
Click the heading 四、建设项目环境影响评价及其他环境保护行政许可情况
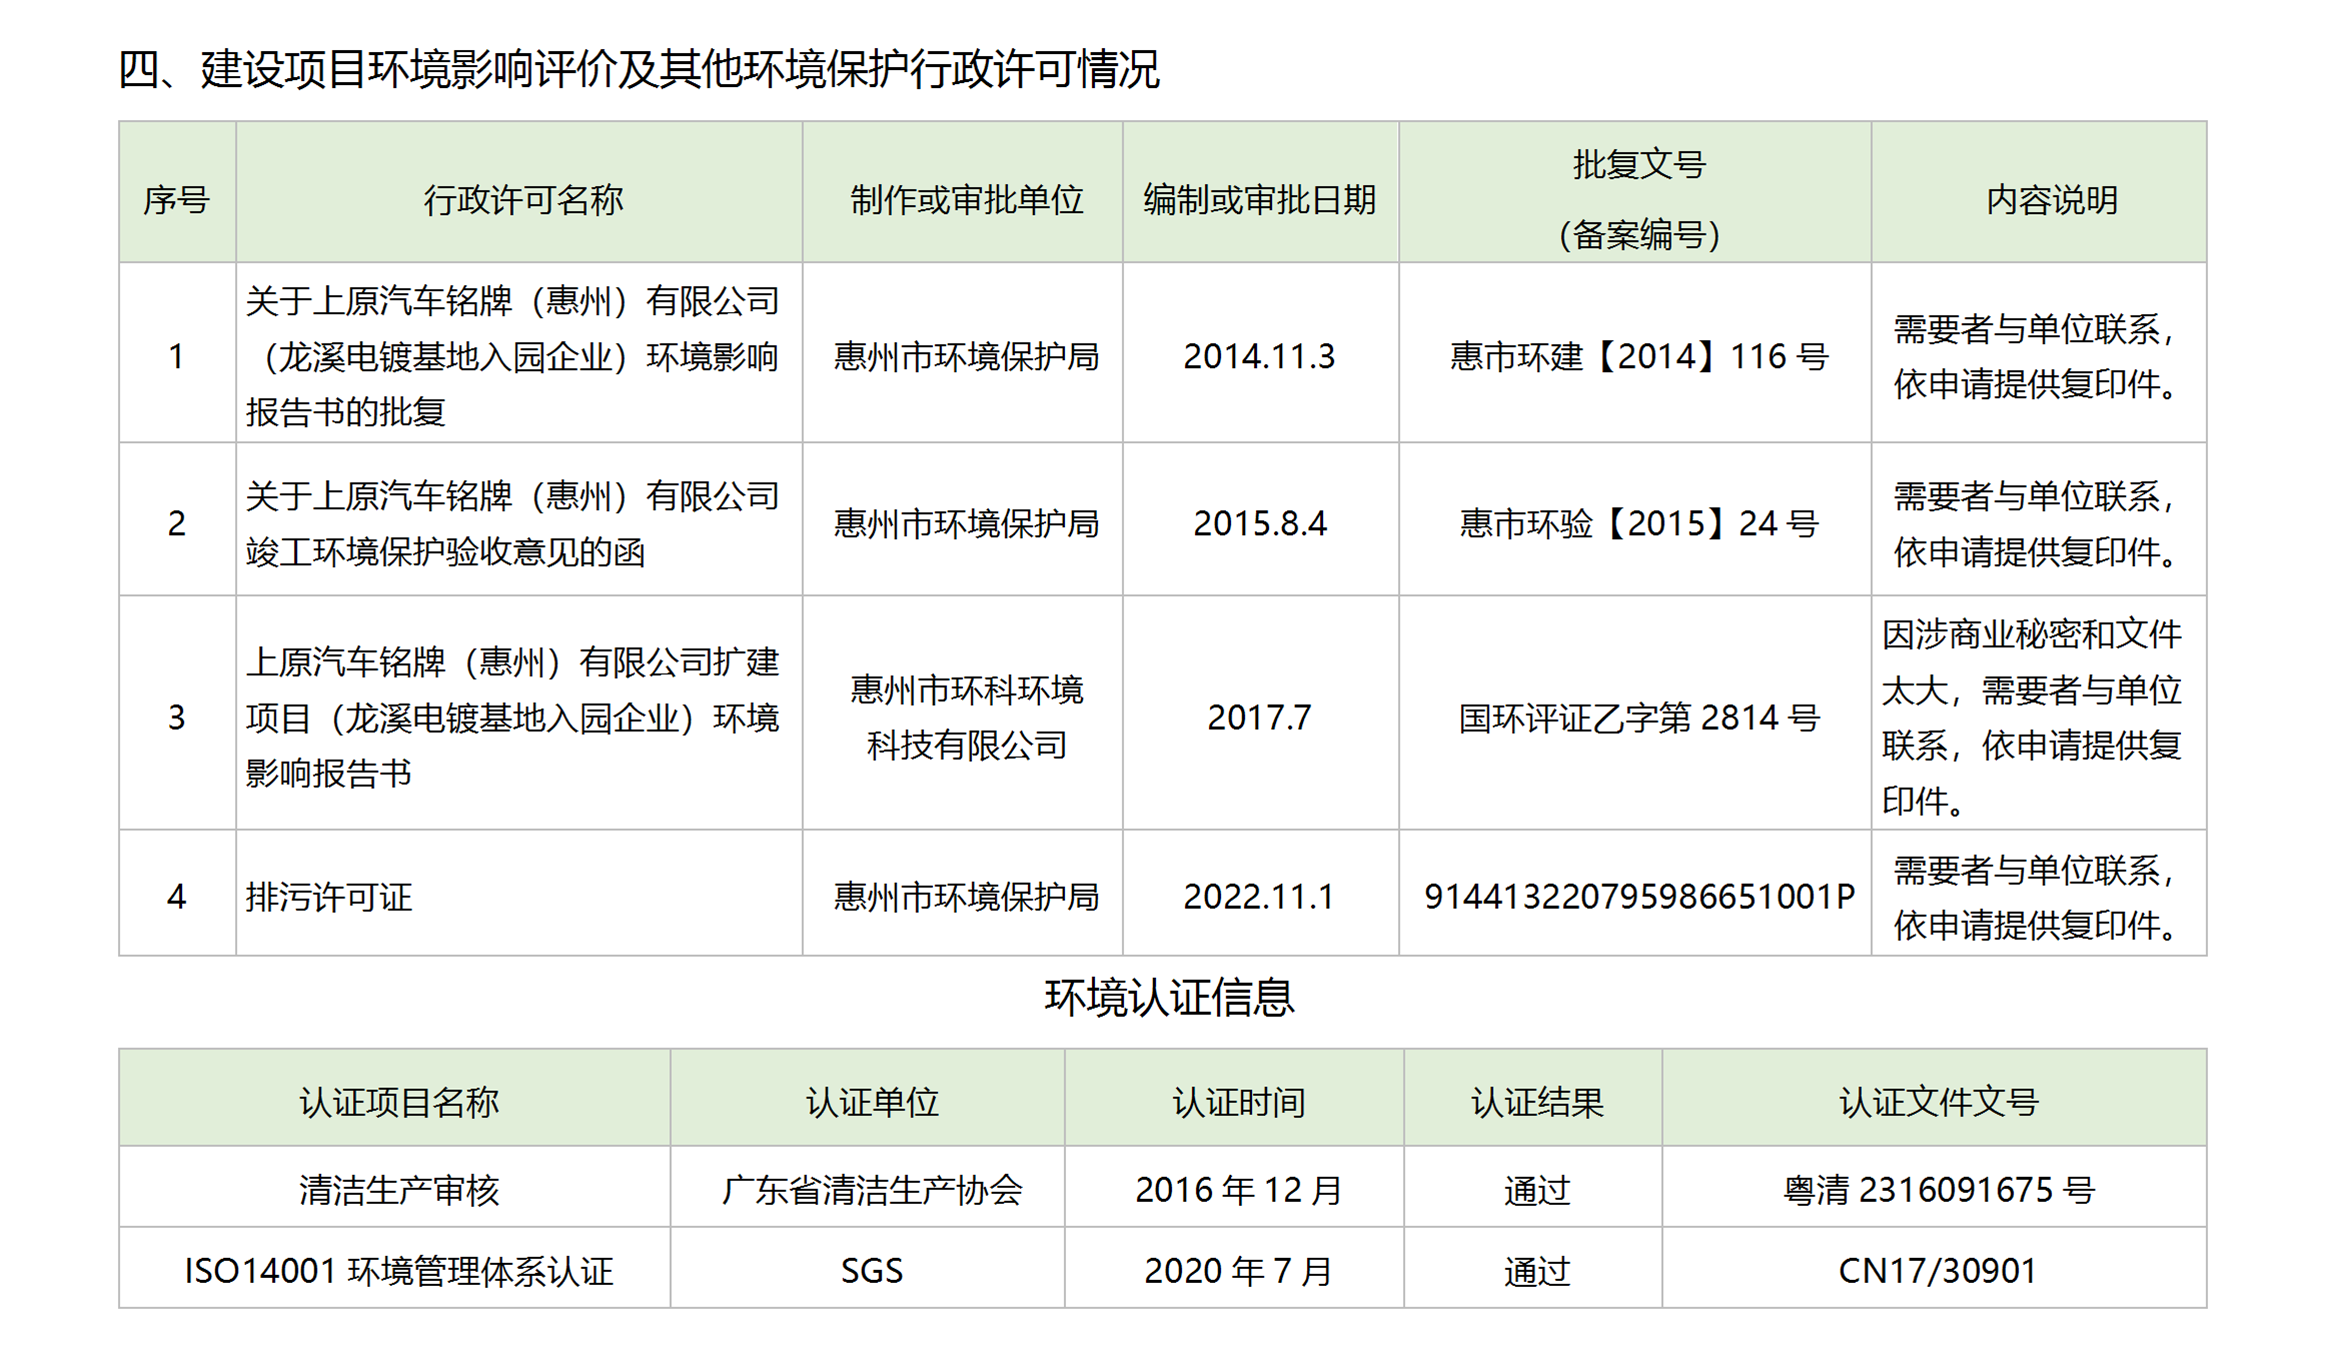tap(638, 69)
